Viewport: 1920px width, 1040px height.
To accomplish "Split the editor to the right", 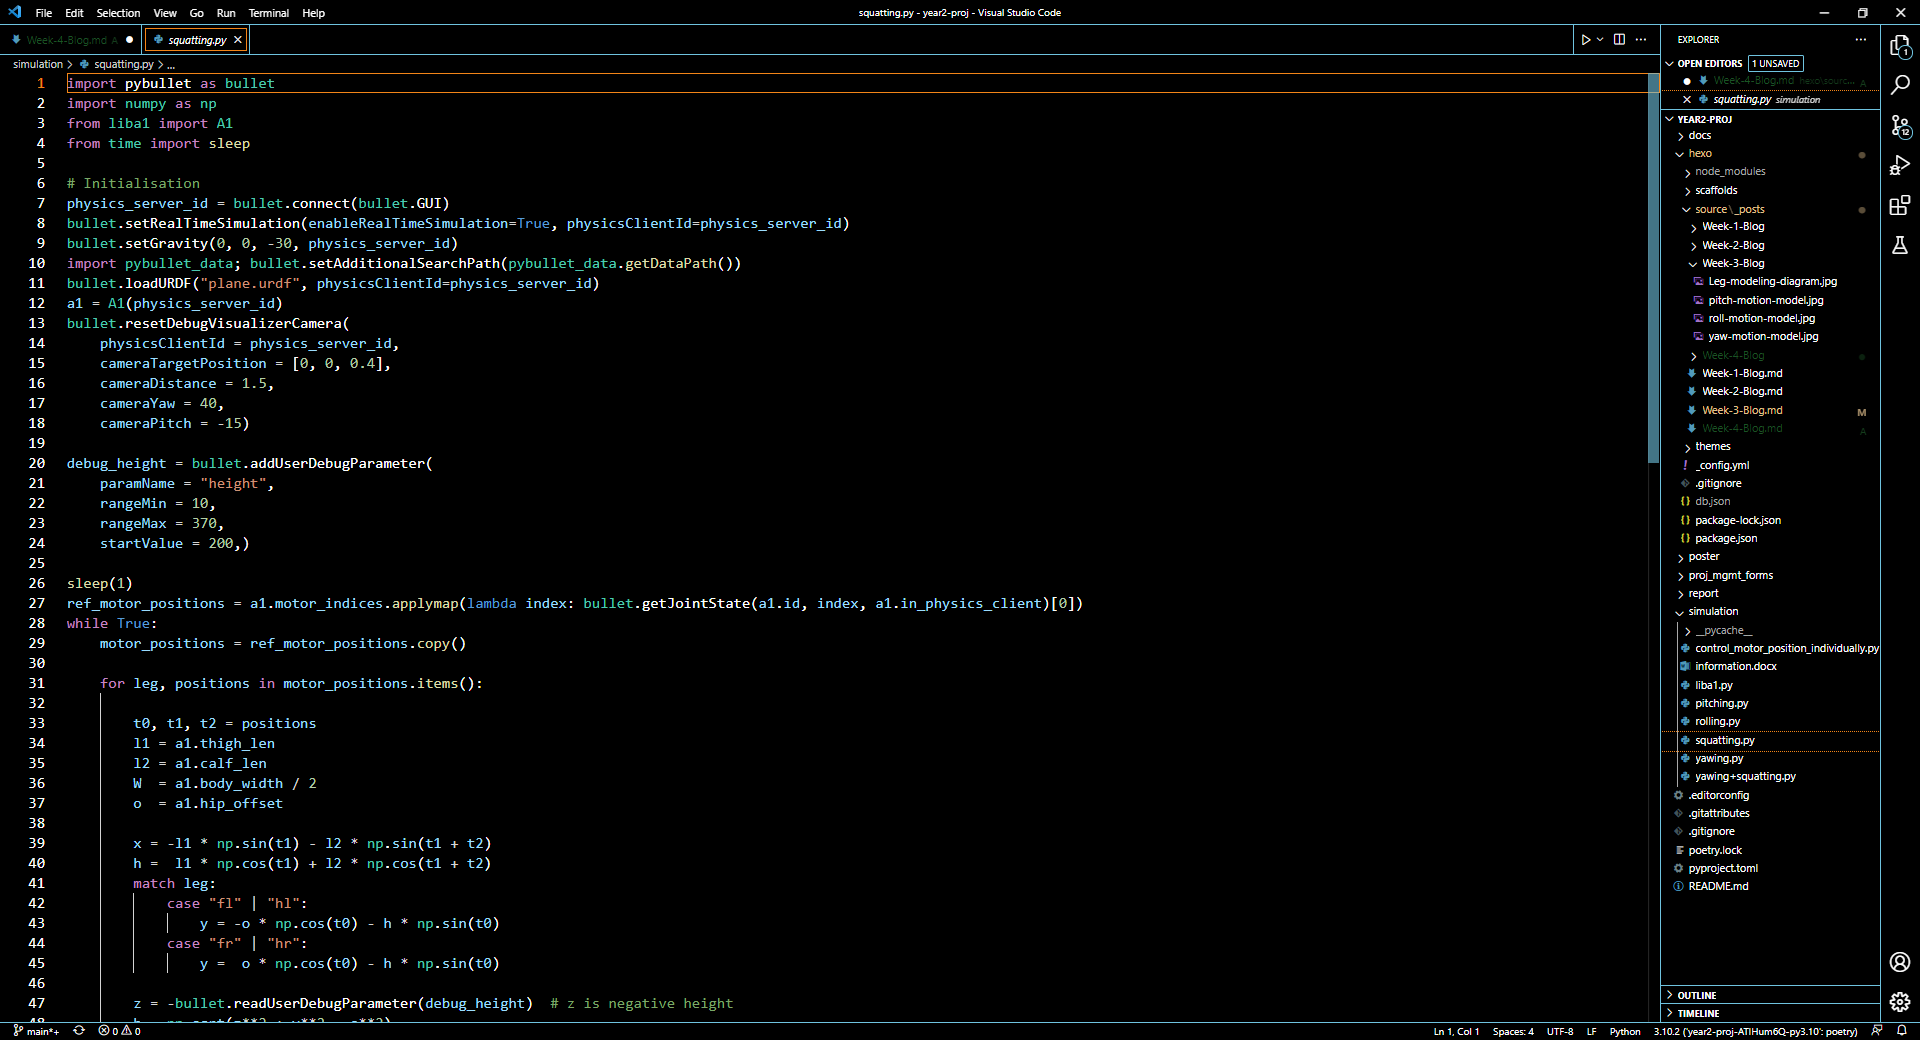I will [1619, 40].
